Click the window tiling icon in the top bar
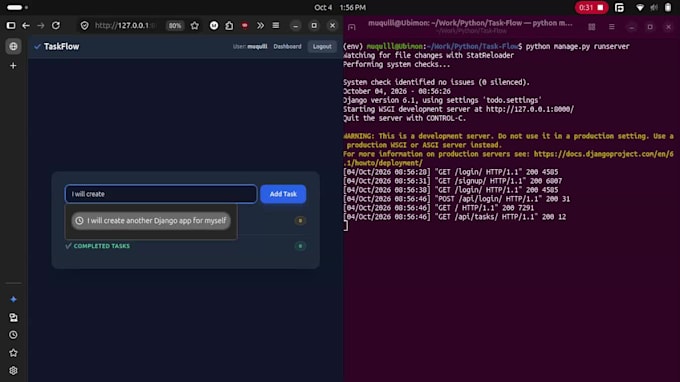680x382 pixels. pyautogui.click(x=619, y=7)
